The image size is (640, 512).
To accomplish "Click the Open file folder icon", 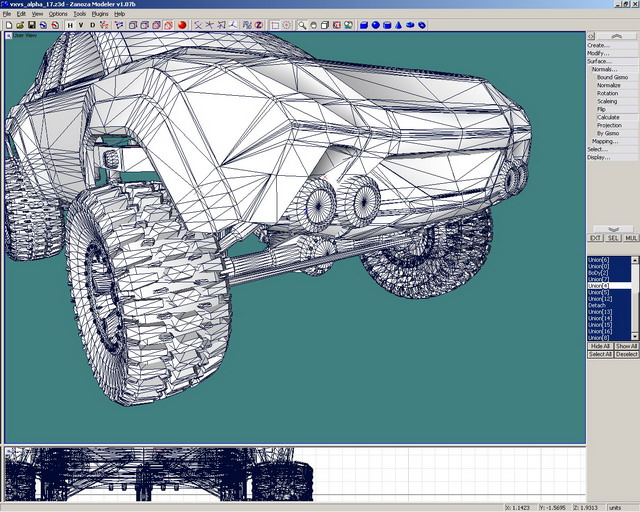I will coord(19,25).
